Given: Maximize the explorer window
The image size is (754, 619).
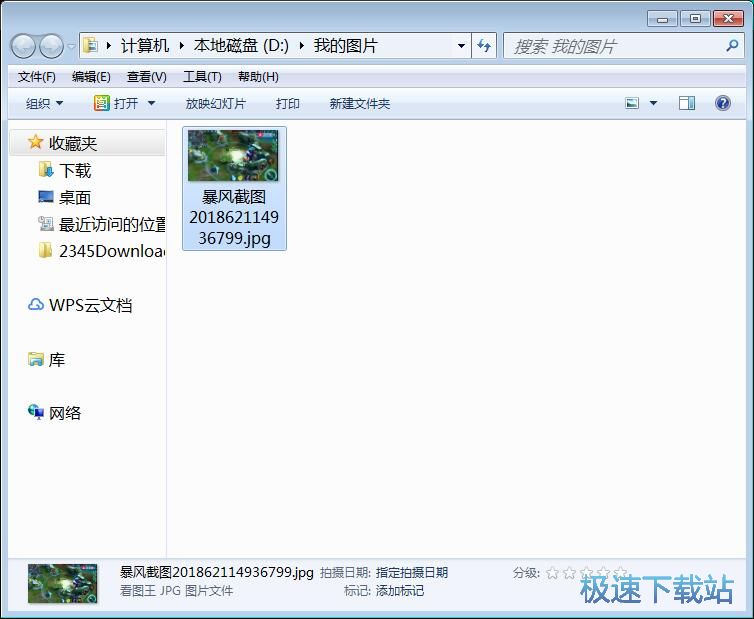Looking at the screenshot, I should coord(695,19).
